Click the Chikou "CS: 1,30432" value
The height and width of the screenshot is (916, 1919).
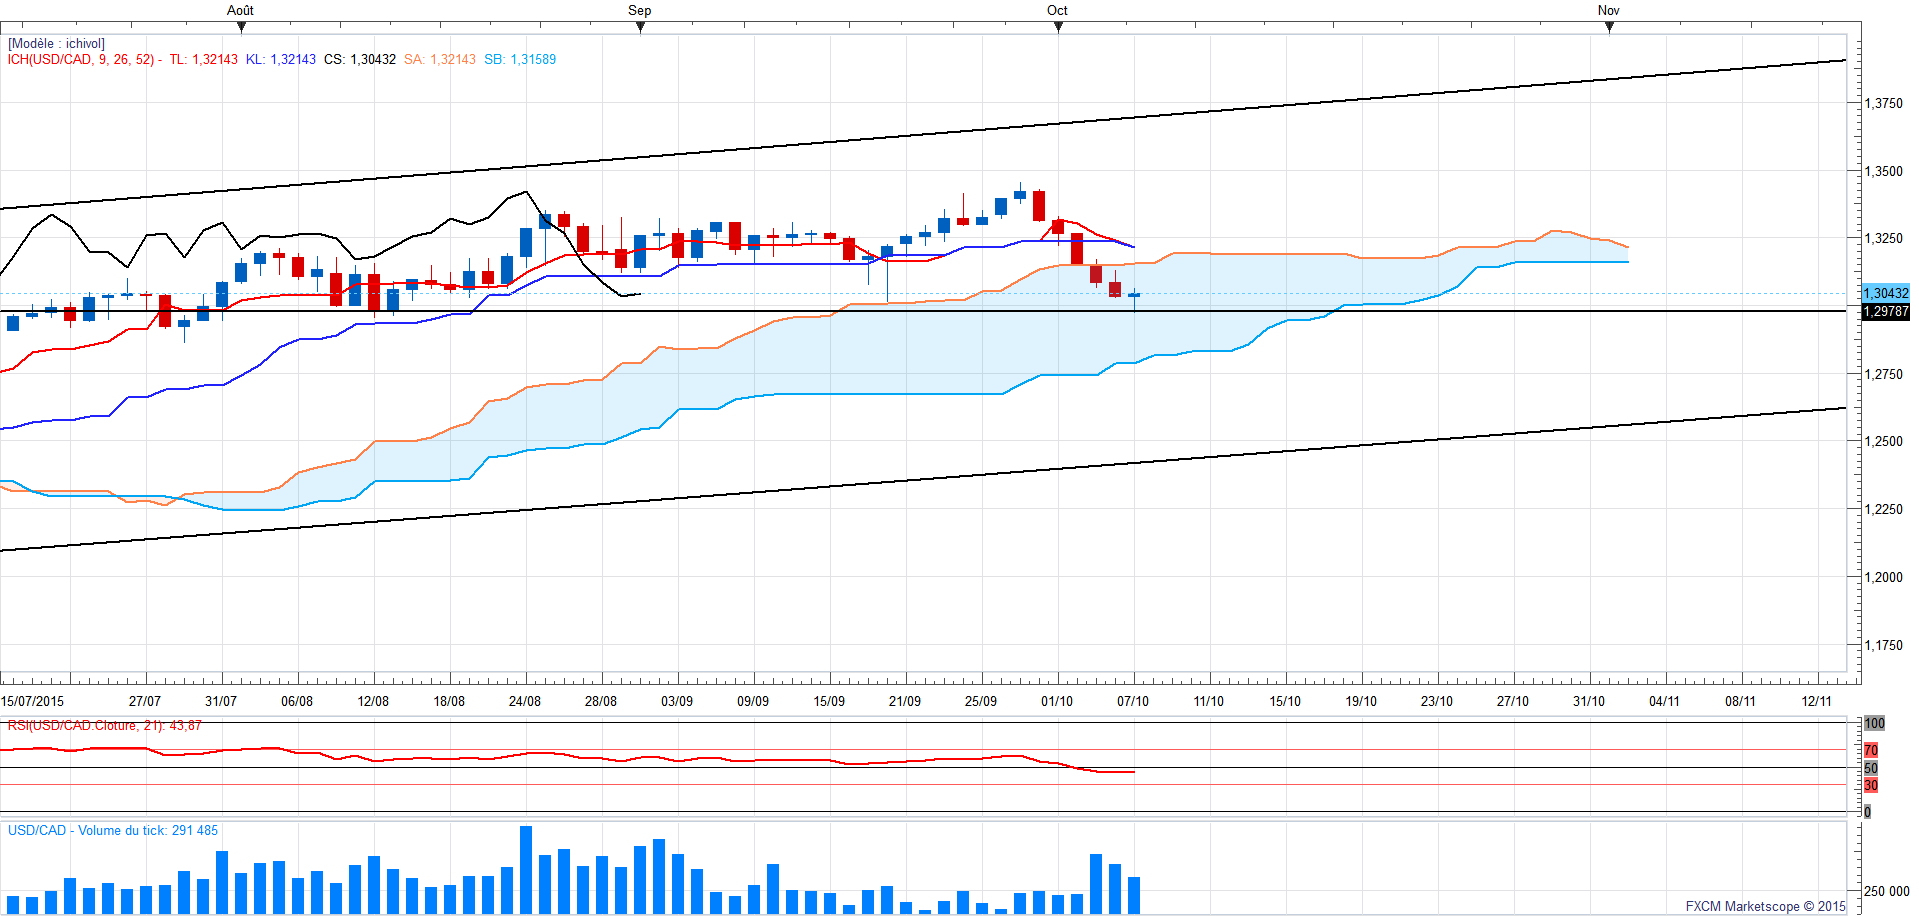click(360, 60)
